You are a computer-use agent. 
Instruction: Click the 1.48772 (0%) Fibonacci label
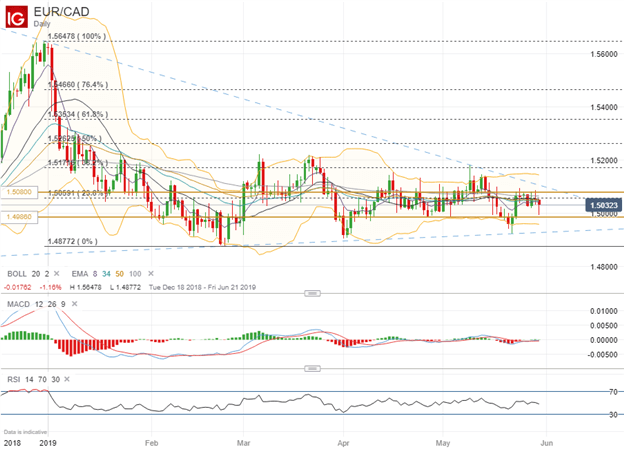click(72, 241)
